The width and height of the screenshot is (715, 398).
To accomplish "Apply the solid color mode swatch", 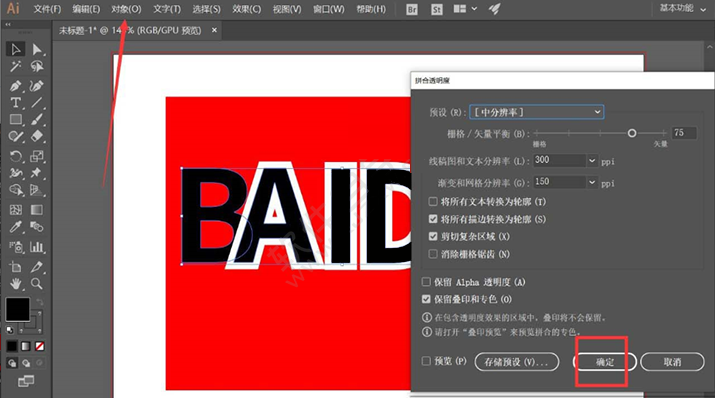I will (x=12, y=346).
